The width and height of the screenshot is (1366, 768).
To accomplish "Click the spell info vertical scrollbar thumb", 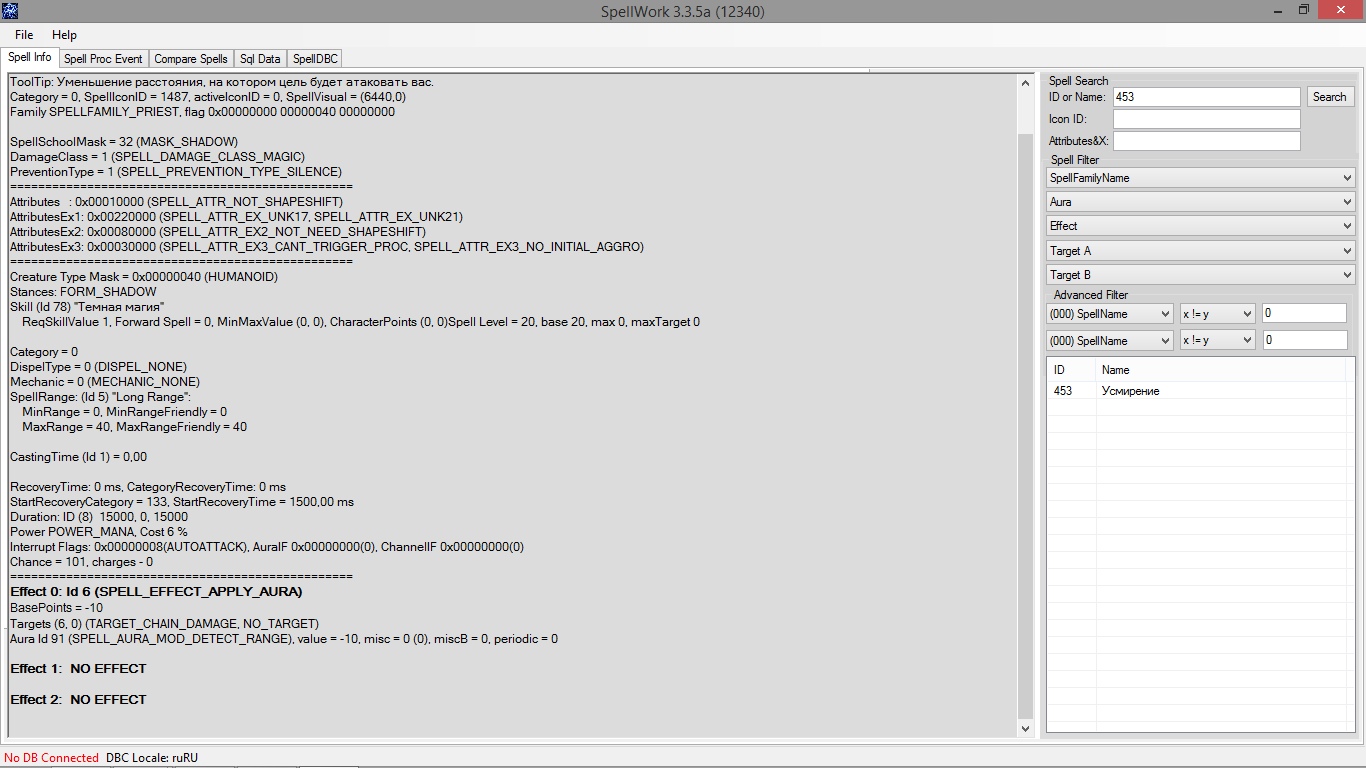I will [x=1025, y=425].
